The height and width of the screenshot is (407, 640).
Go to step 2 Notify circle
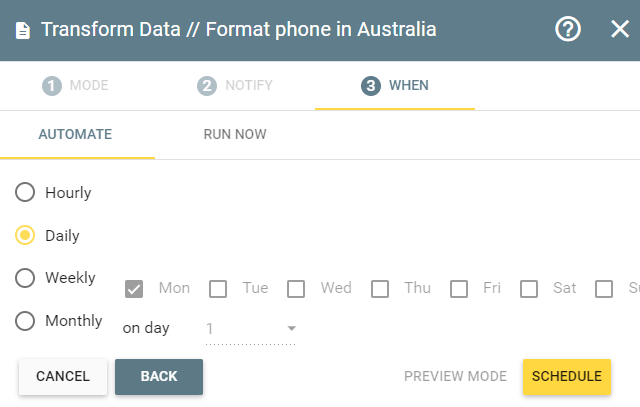[x=207, y=86]
